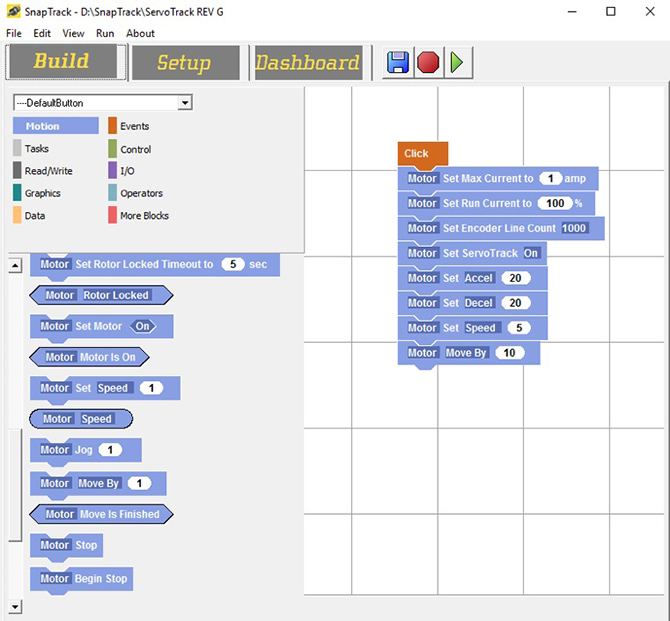Open the Move By dropdown in script block

(466, 353)
